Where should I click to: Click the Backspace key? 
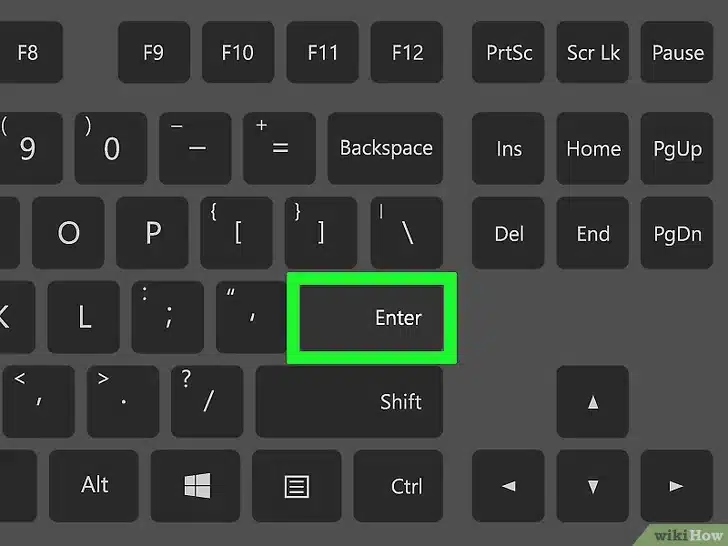385,148
